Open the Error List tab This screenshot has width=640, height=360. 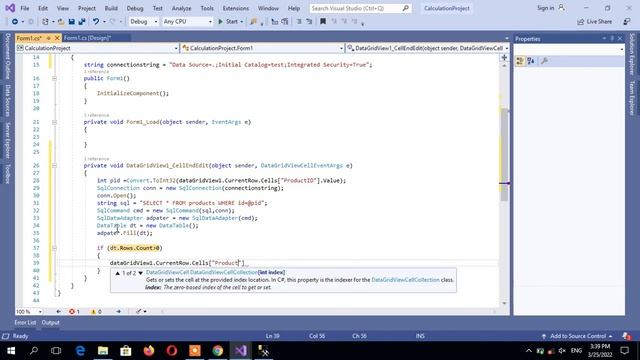pos(25,322)
